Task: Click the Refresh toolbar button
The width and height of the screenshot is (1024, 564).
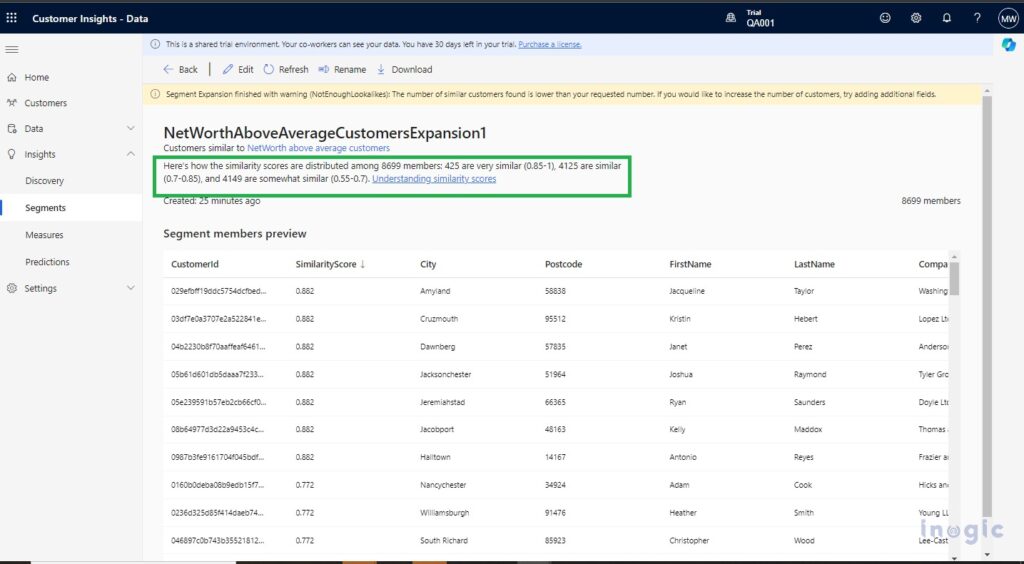Action: [x=286, y=70]
